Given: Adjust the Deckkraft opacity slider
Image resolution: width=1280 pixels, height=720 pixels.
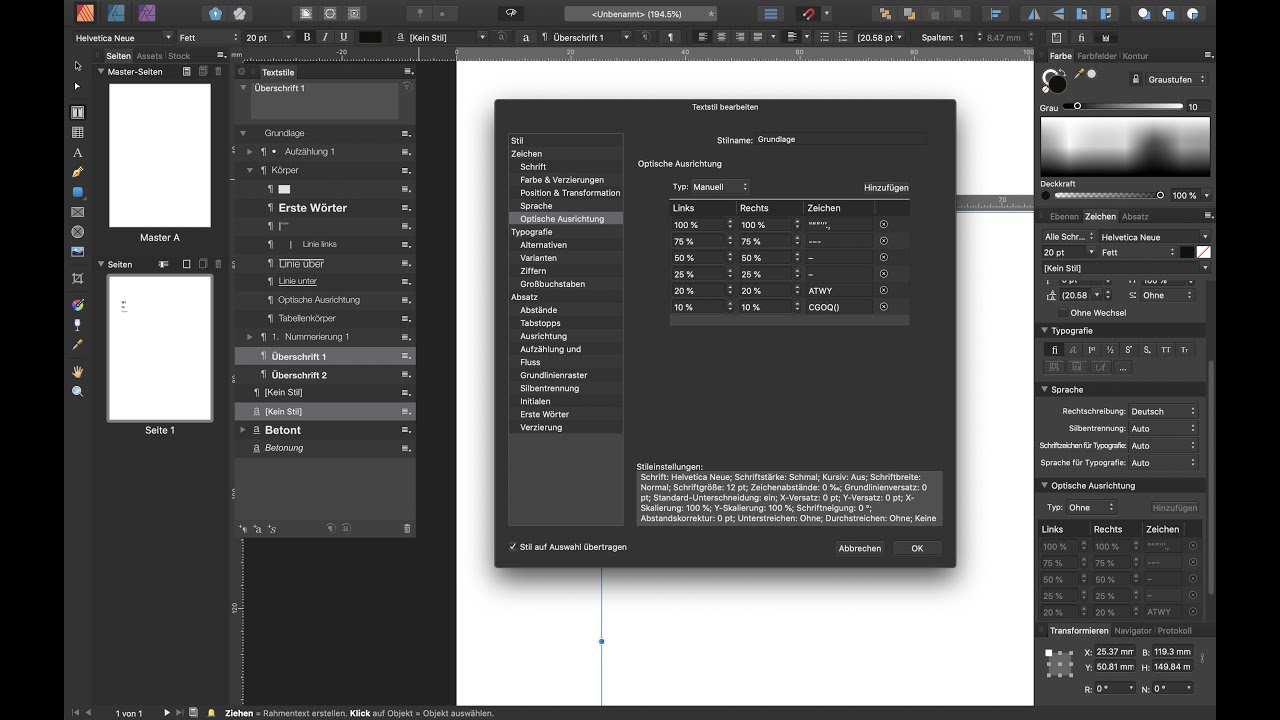Looking at the screenshot, I should point(1110,195).
